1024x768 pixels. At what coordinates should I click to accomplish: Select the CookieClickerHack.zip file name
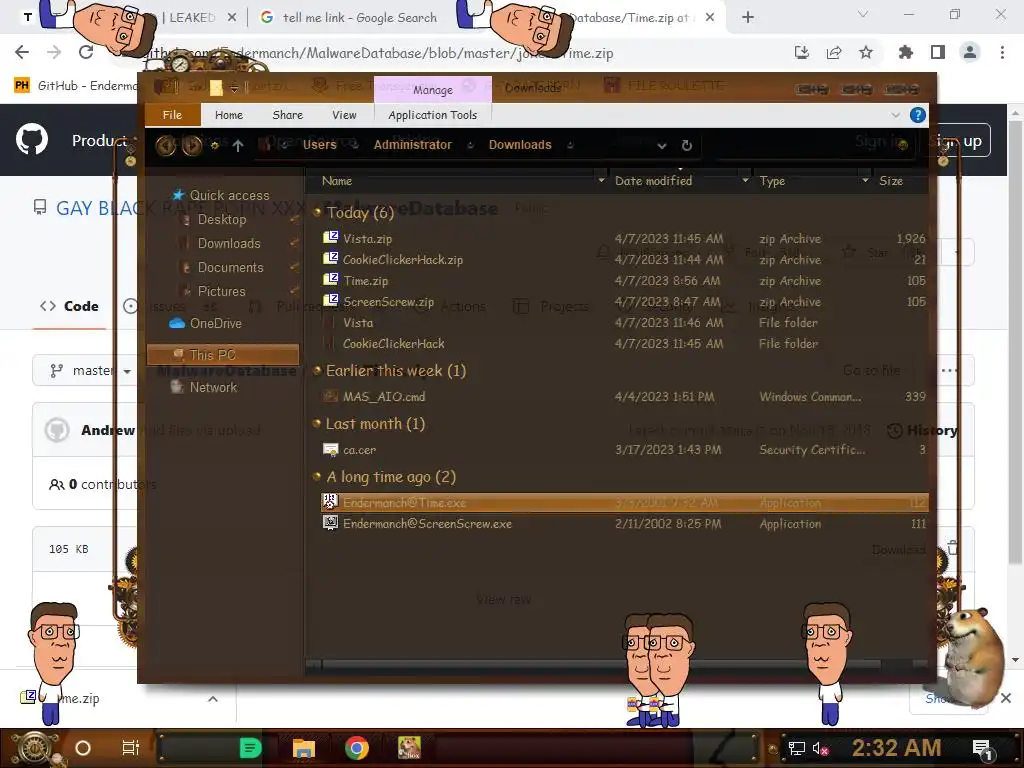pyautogui.click(x=403, y=259)
